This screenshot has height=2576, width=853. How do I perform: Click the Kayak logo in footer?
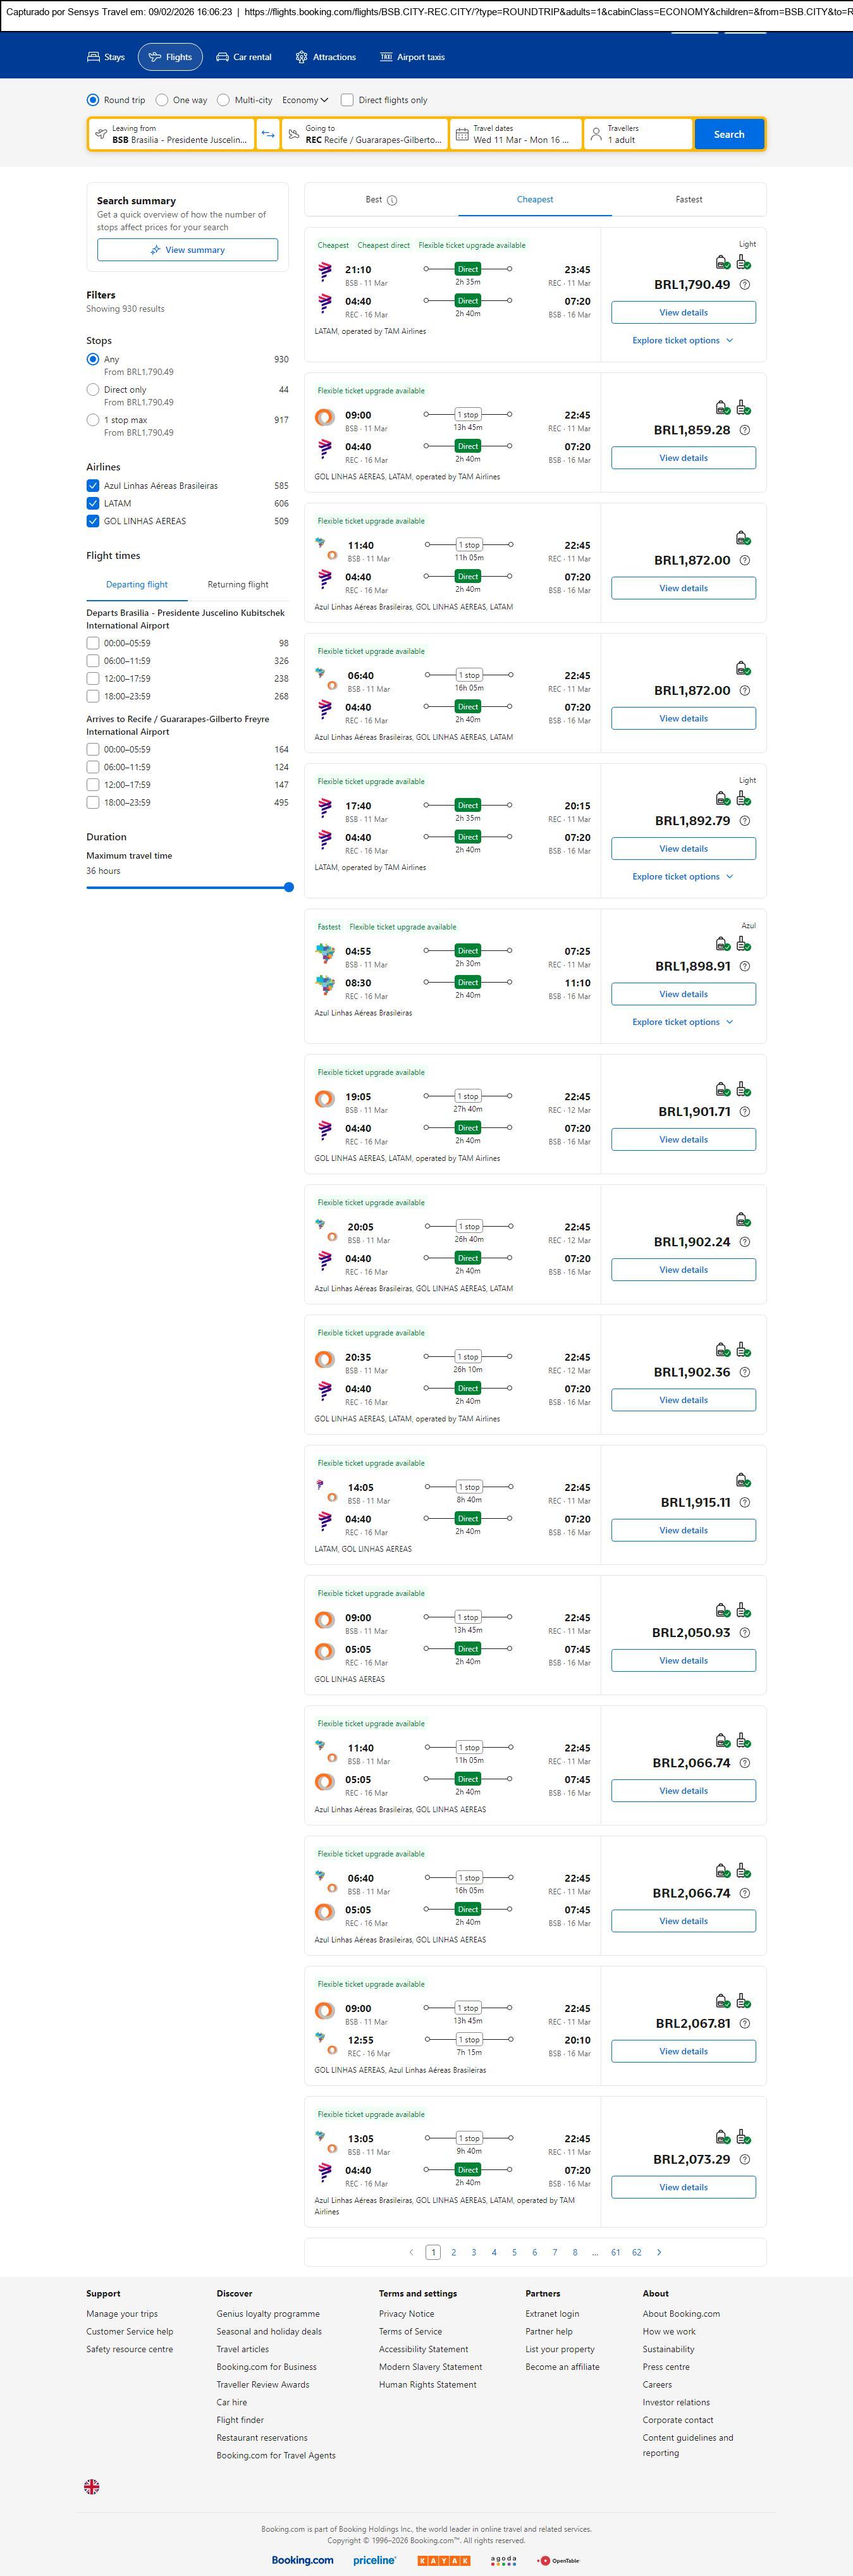point(443,2560)
